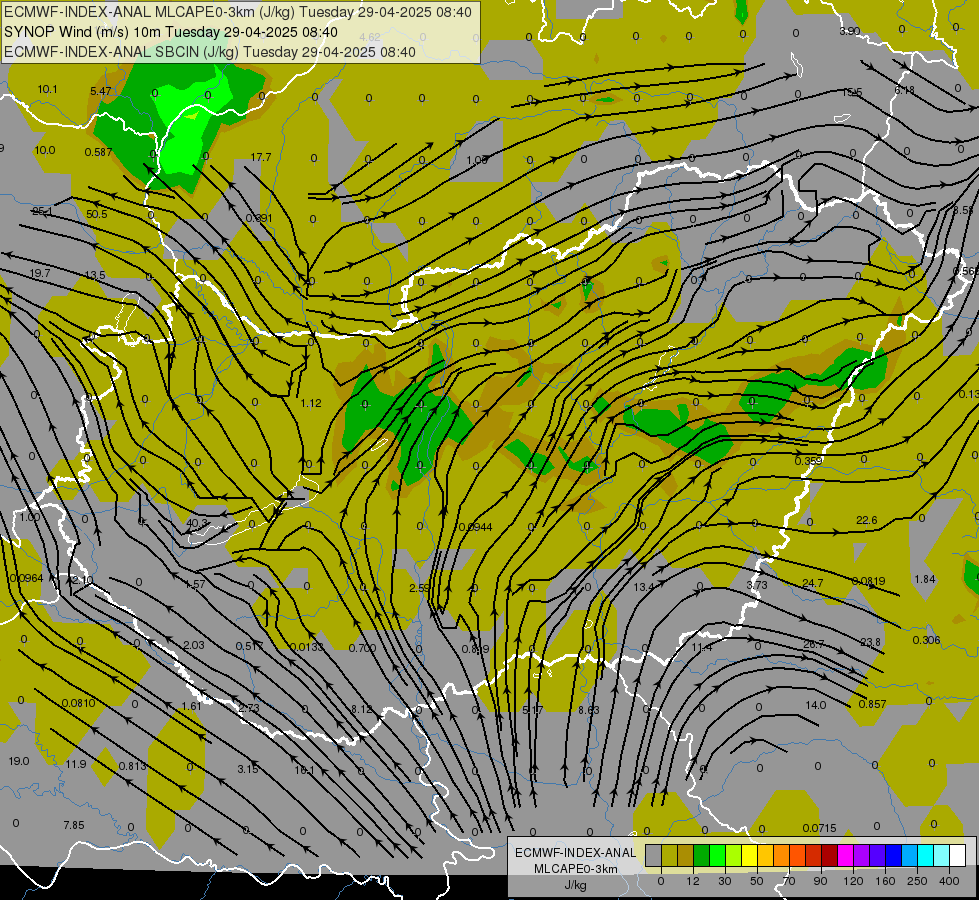Click the SYNOP Wind title line
This screenshot has height=900, width=979.
pyautogui.click(x=171, y=32)
